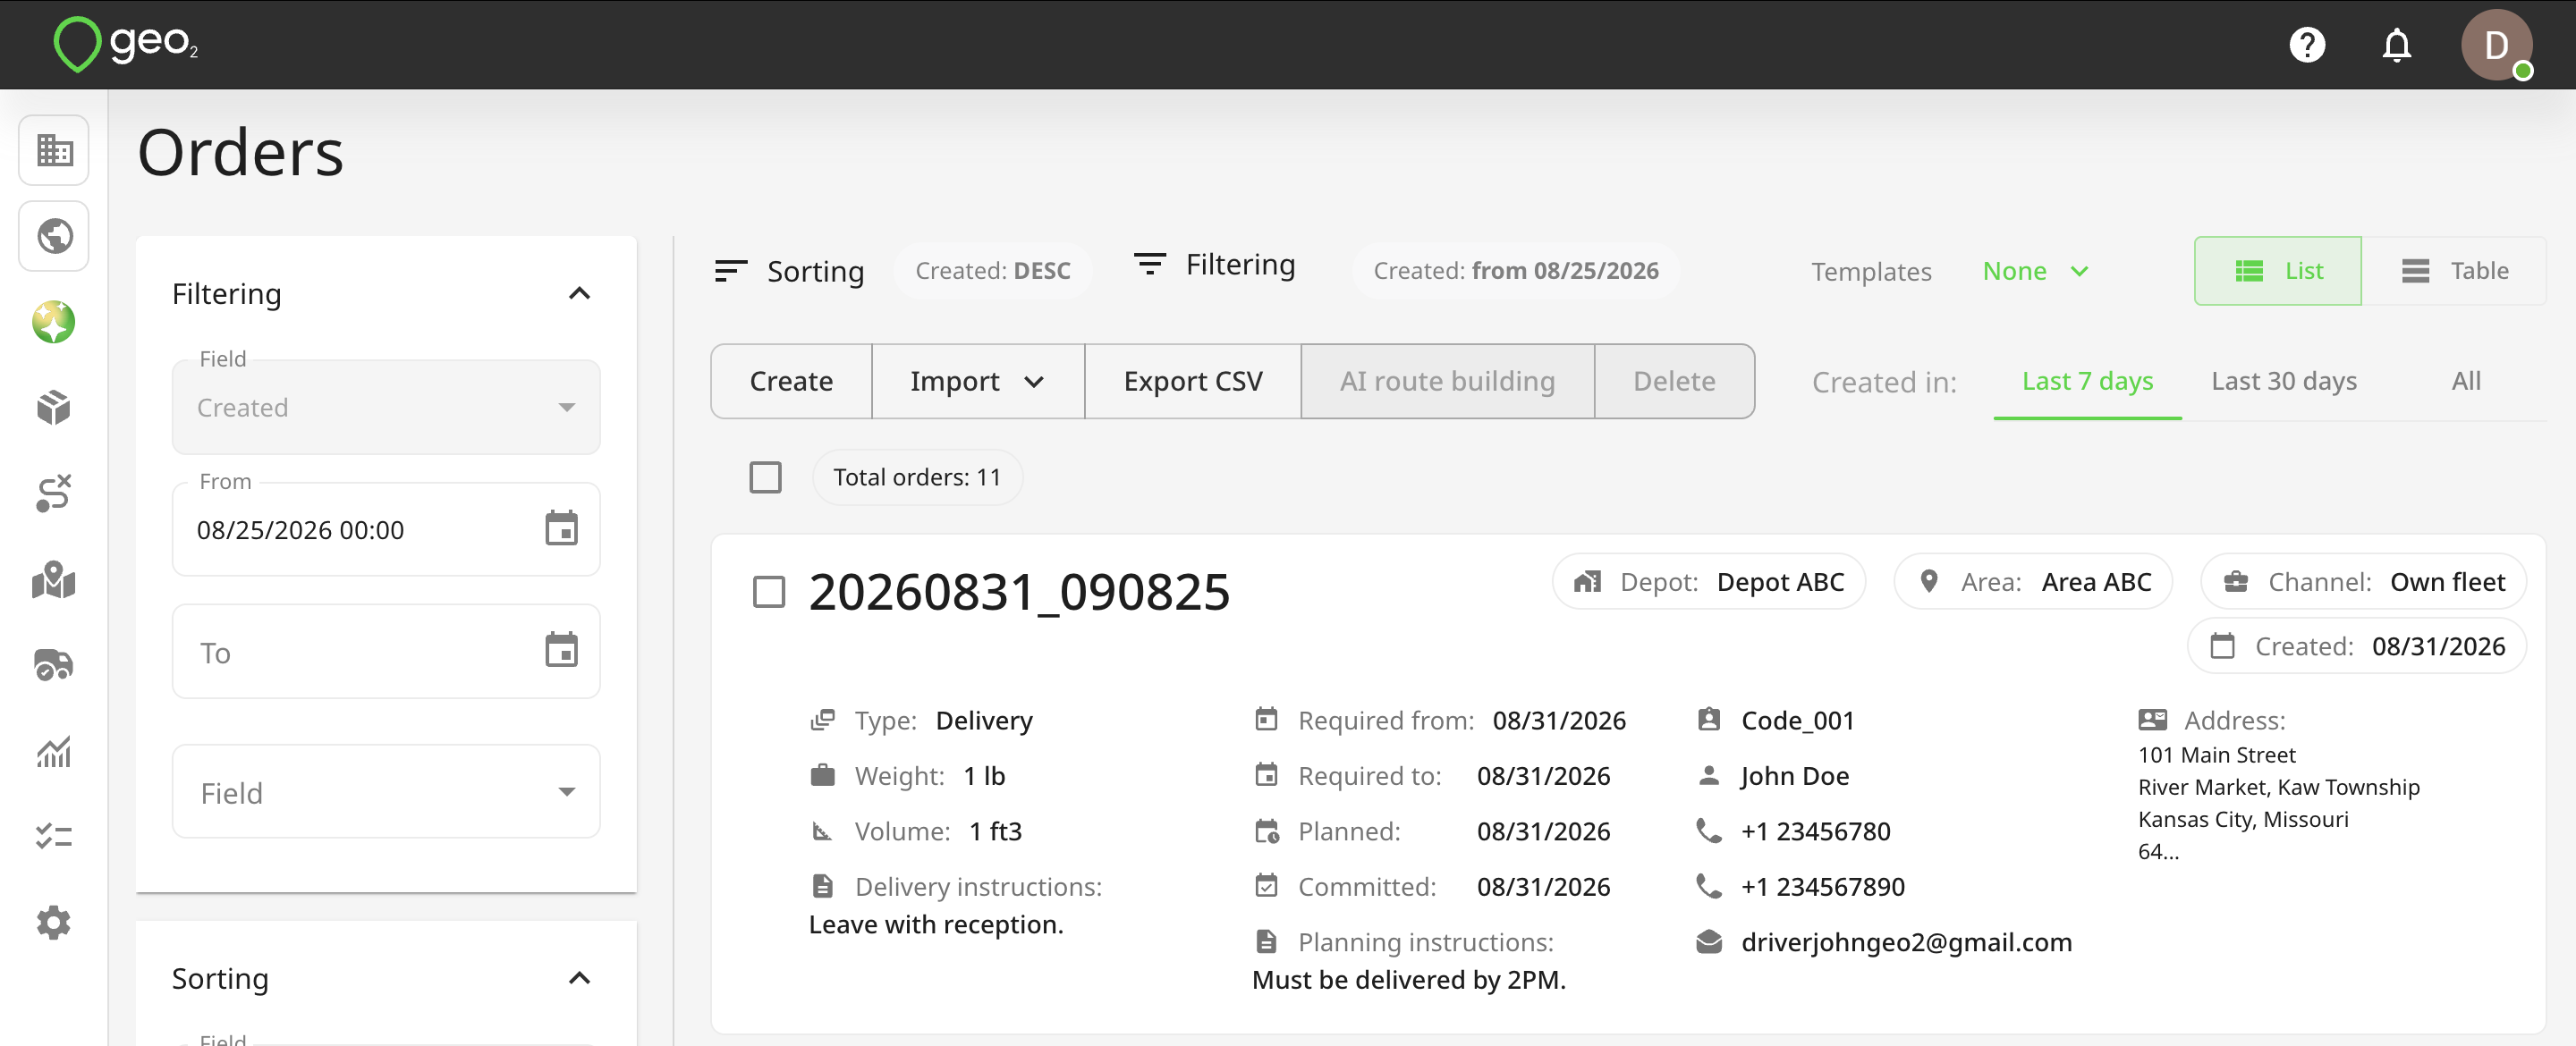Open map marker sidebar icon
The width and height of the screenshot is (2576, 1046).
tap(54, 579)
